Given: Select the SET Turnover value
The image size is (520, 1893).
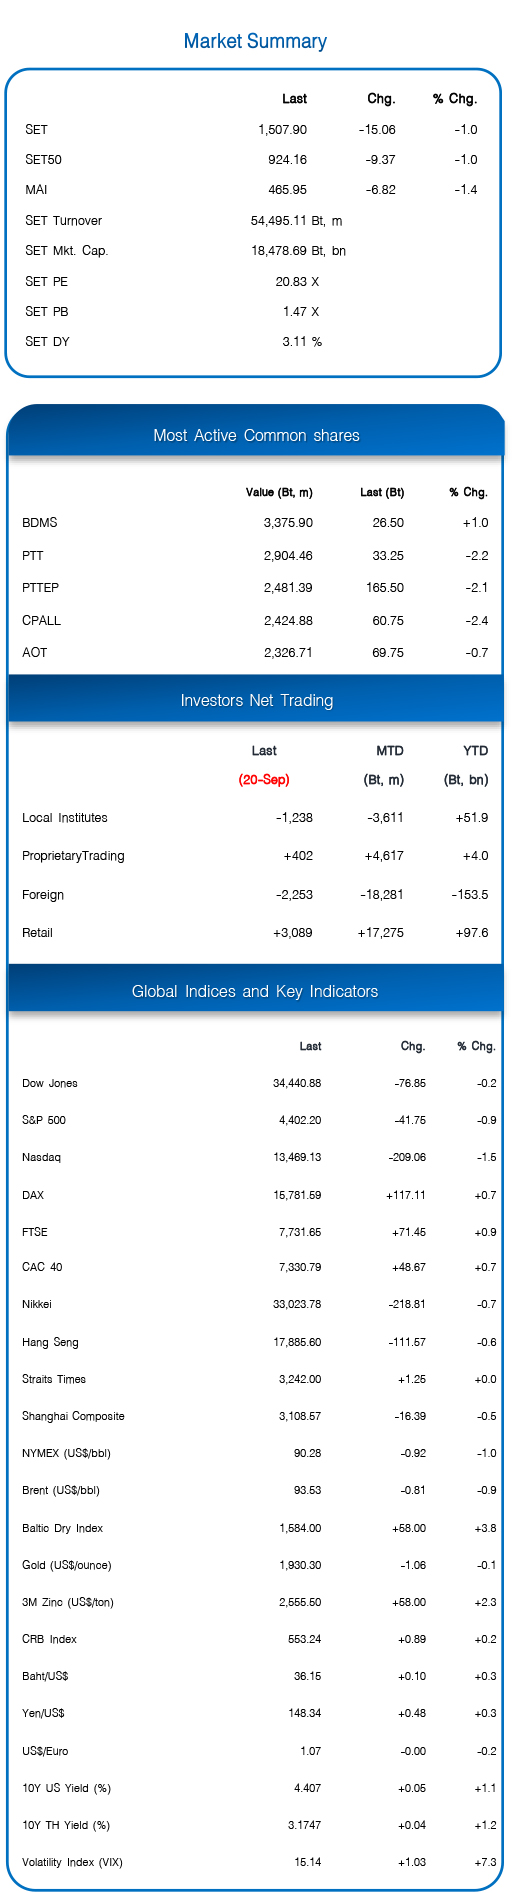Looking at the screenshot, I should [296, 221].
